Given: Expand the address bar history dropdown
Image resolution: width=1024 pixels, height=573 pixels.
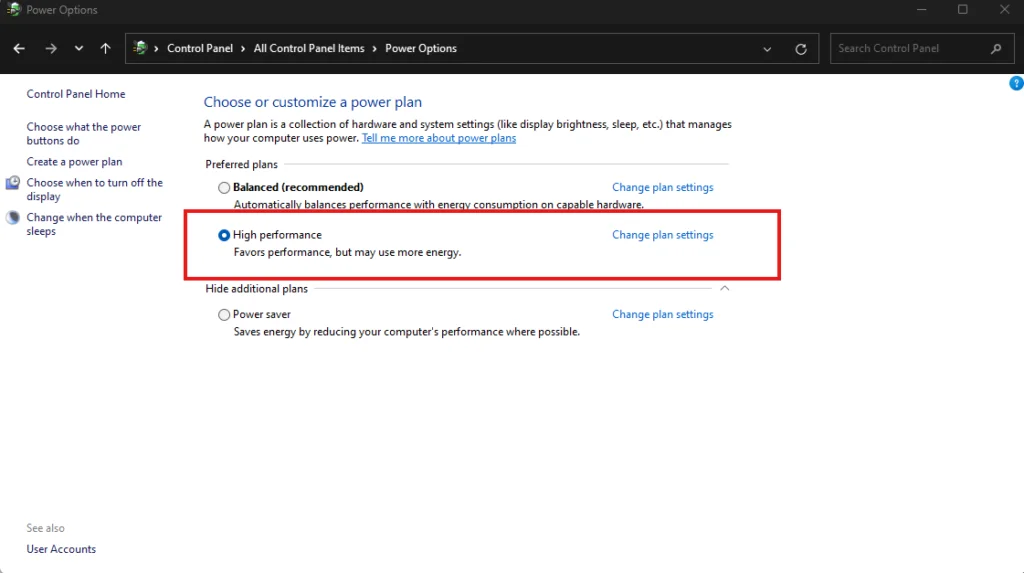Looking at the screenshot, I should pos(767,49).
